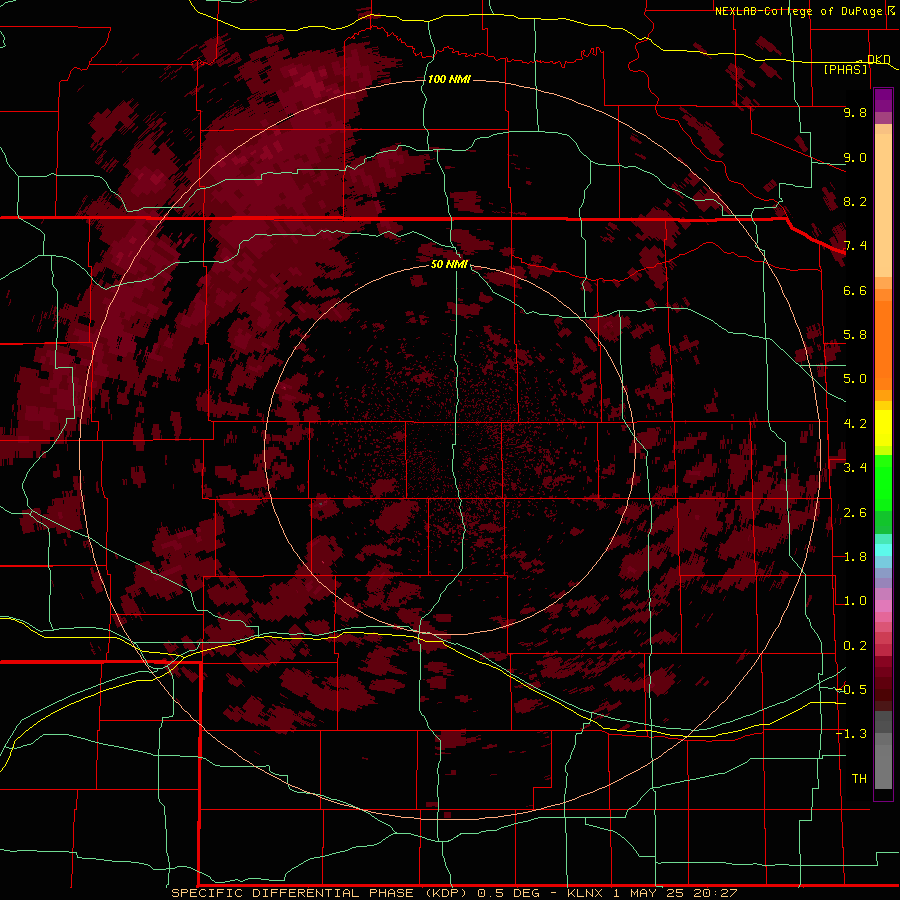Click the legend value 8.2
The height and width of the screenshot is (900, 900).
click(855, 201)
